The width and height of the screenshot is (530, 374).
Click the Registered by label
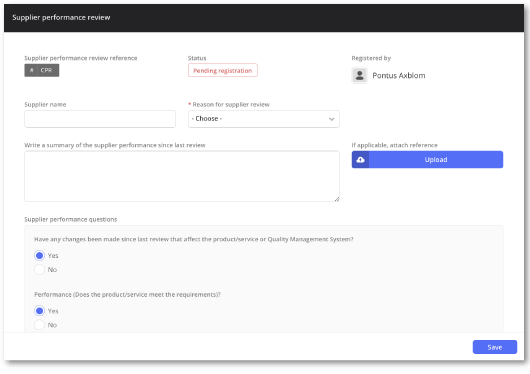click(371, 58)
